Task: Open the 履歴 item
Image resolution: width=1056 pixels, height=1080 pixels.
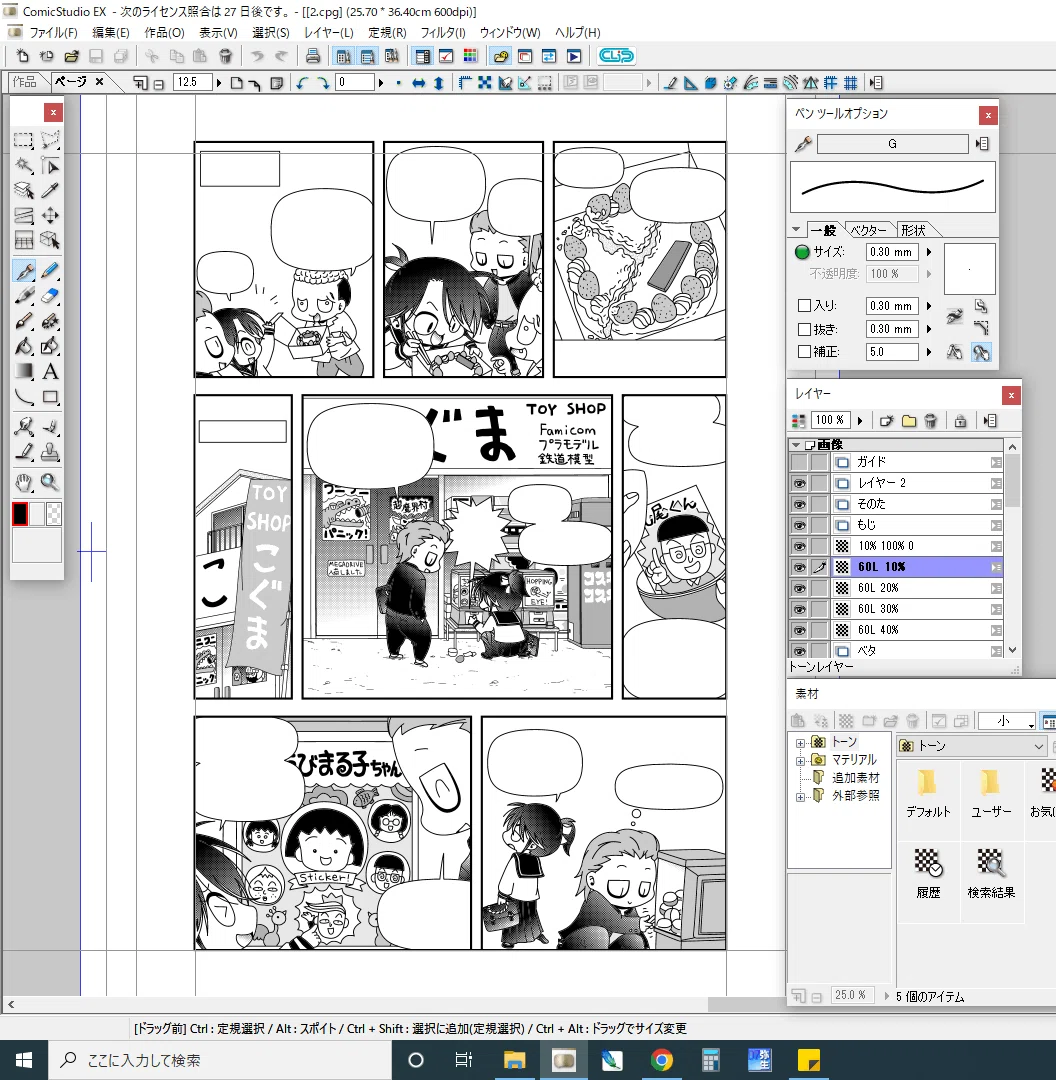Action: [x=928, y=873]
